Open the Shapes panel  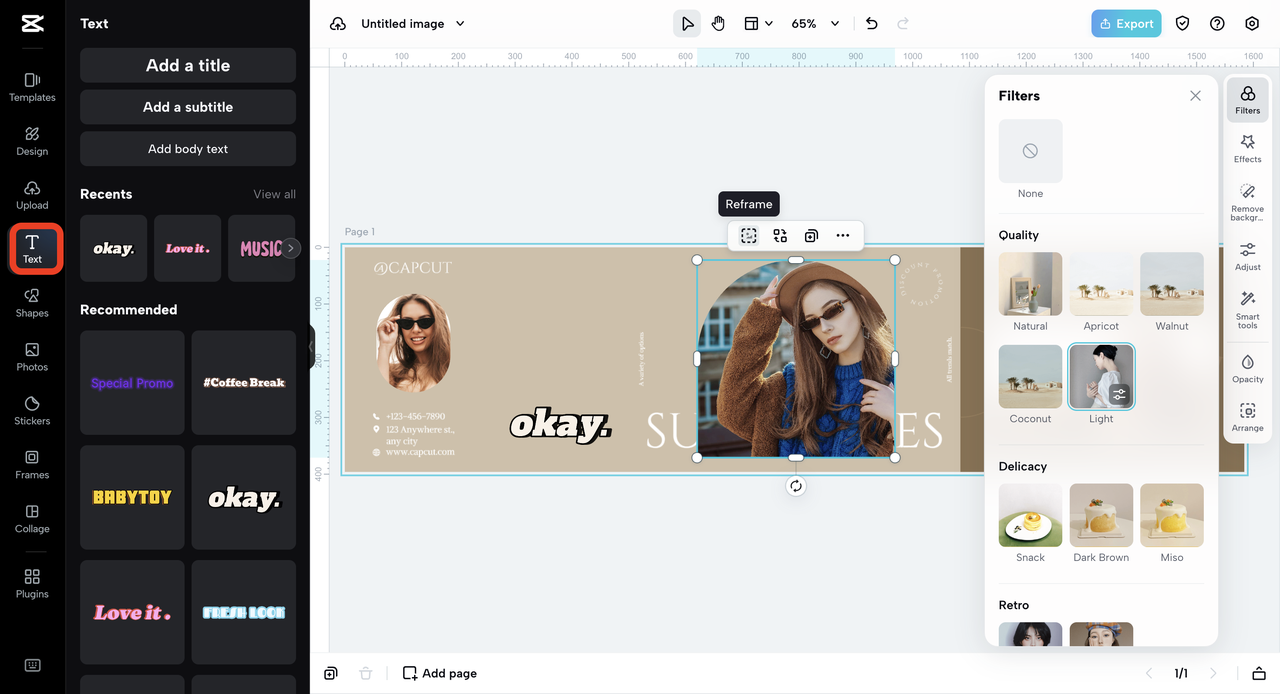tap(32, 303)
